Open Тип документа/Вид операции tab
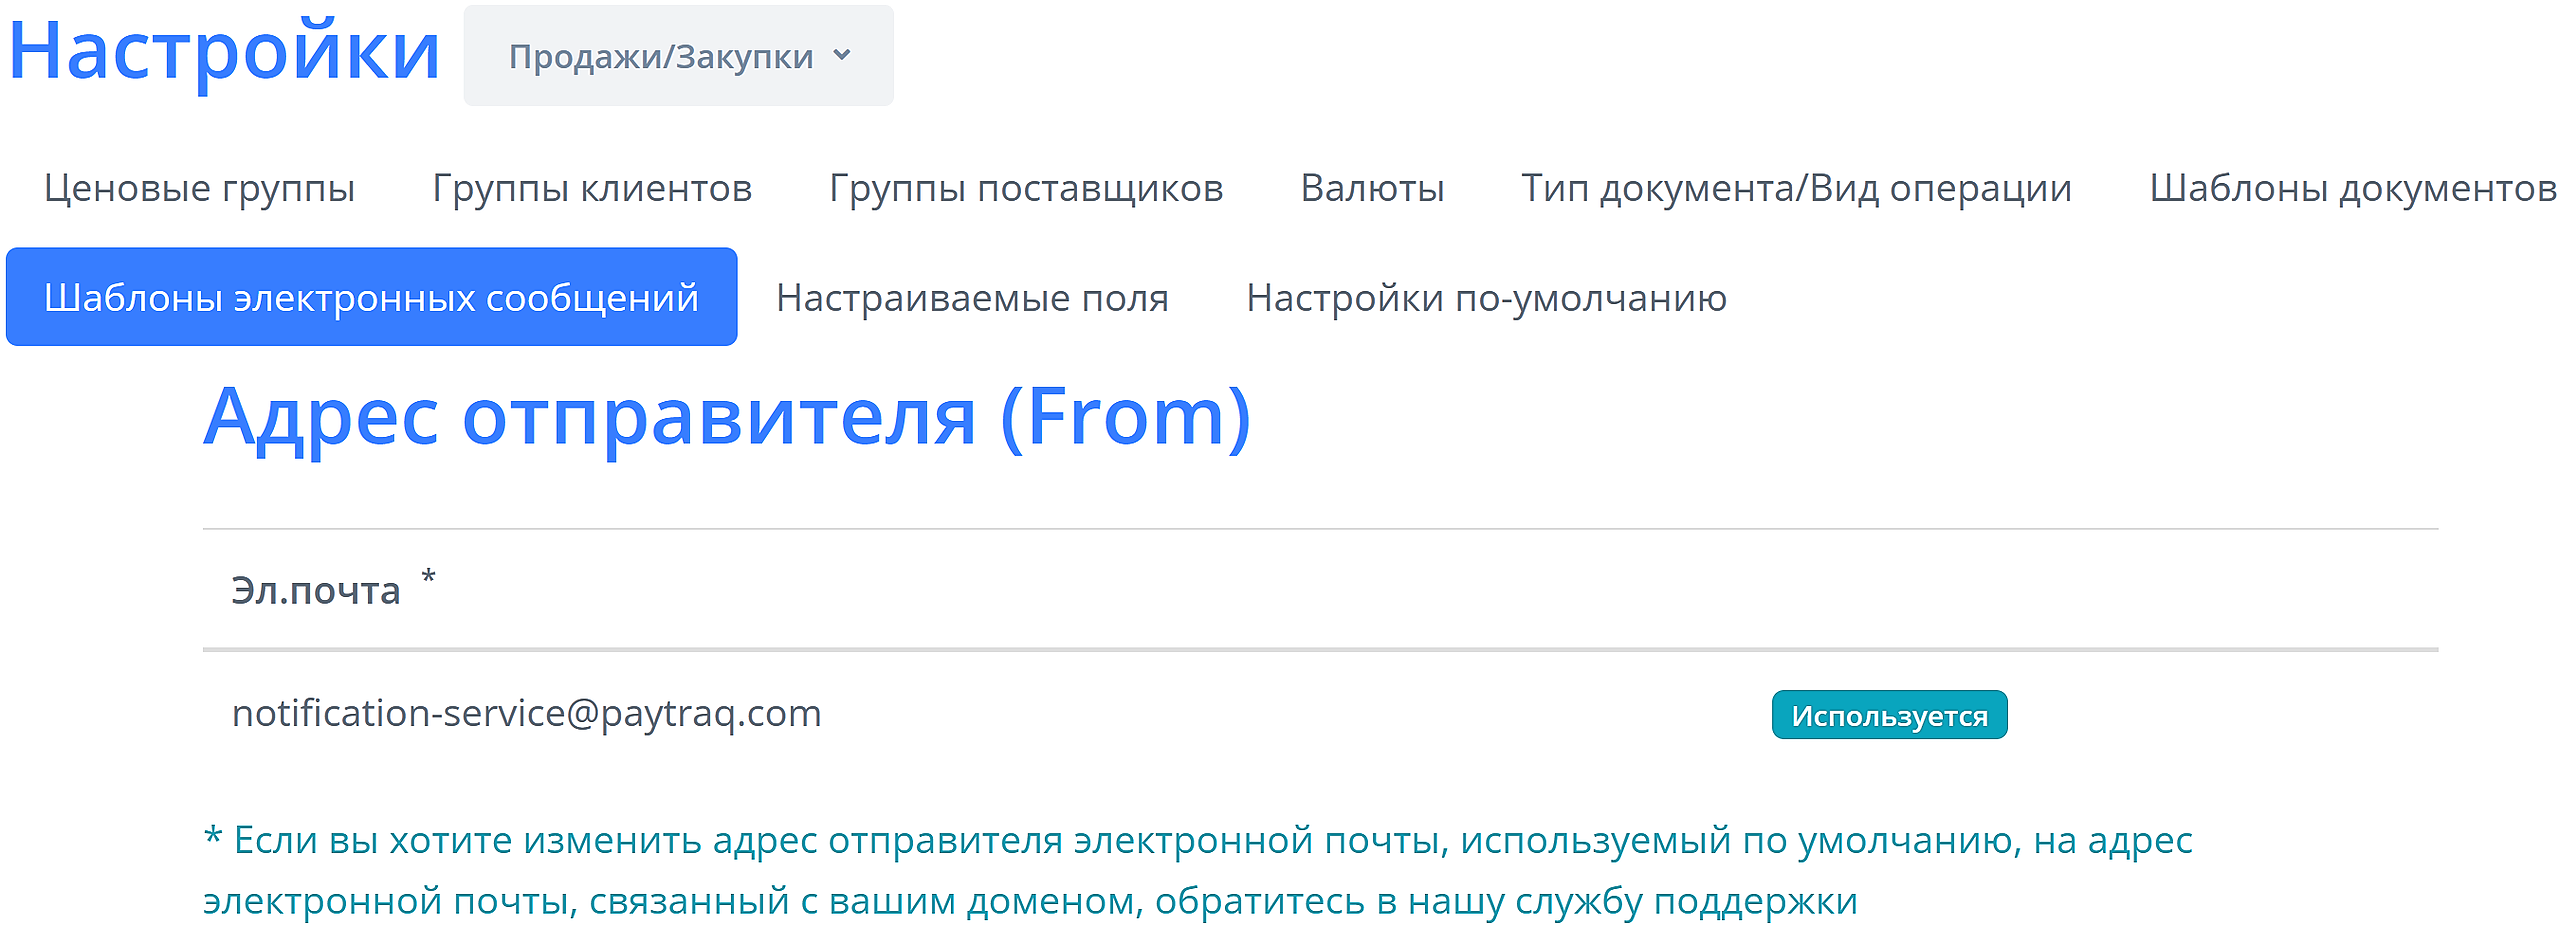This screenshot has height=926, width=2560. coord(1796,188)
